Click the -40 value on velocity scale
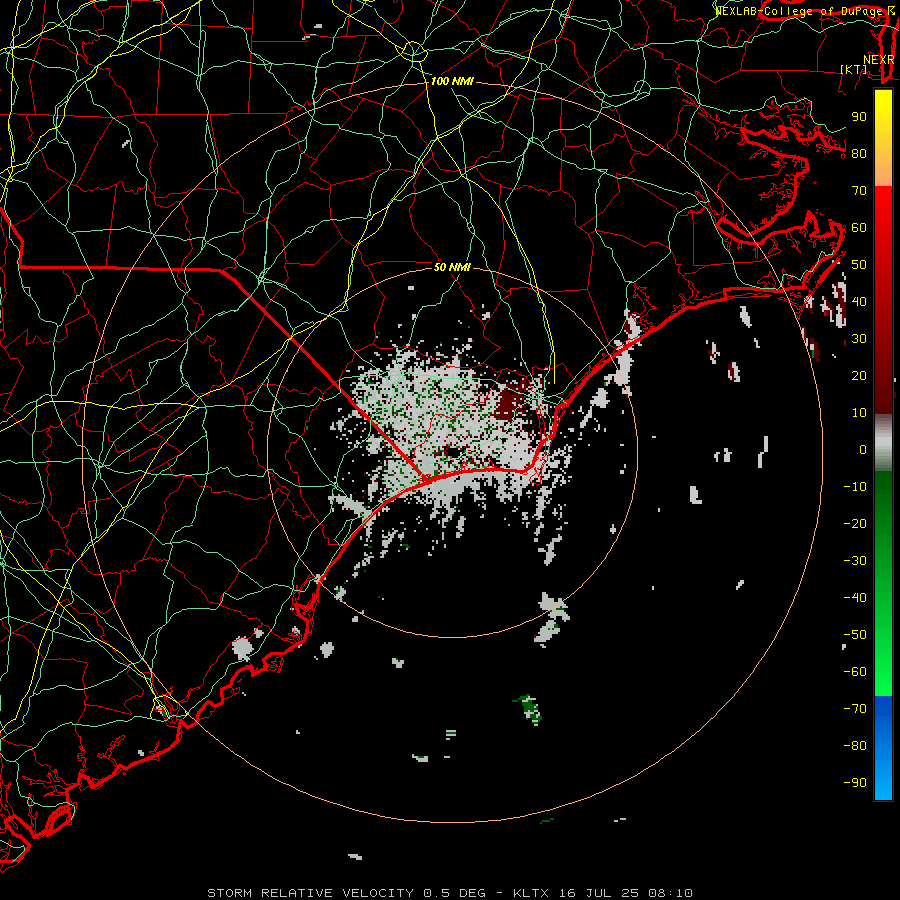 (855, 598)
